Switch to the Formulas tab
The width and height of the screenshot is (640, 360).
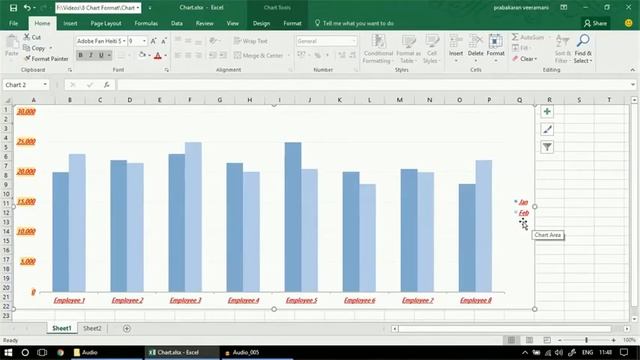coord(146,23)
